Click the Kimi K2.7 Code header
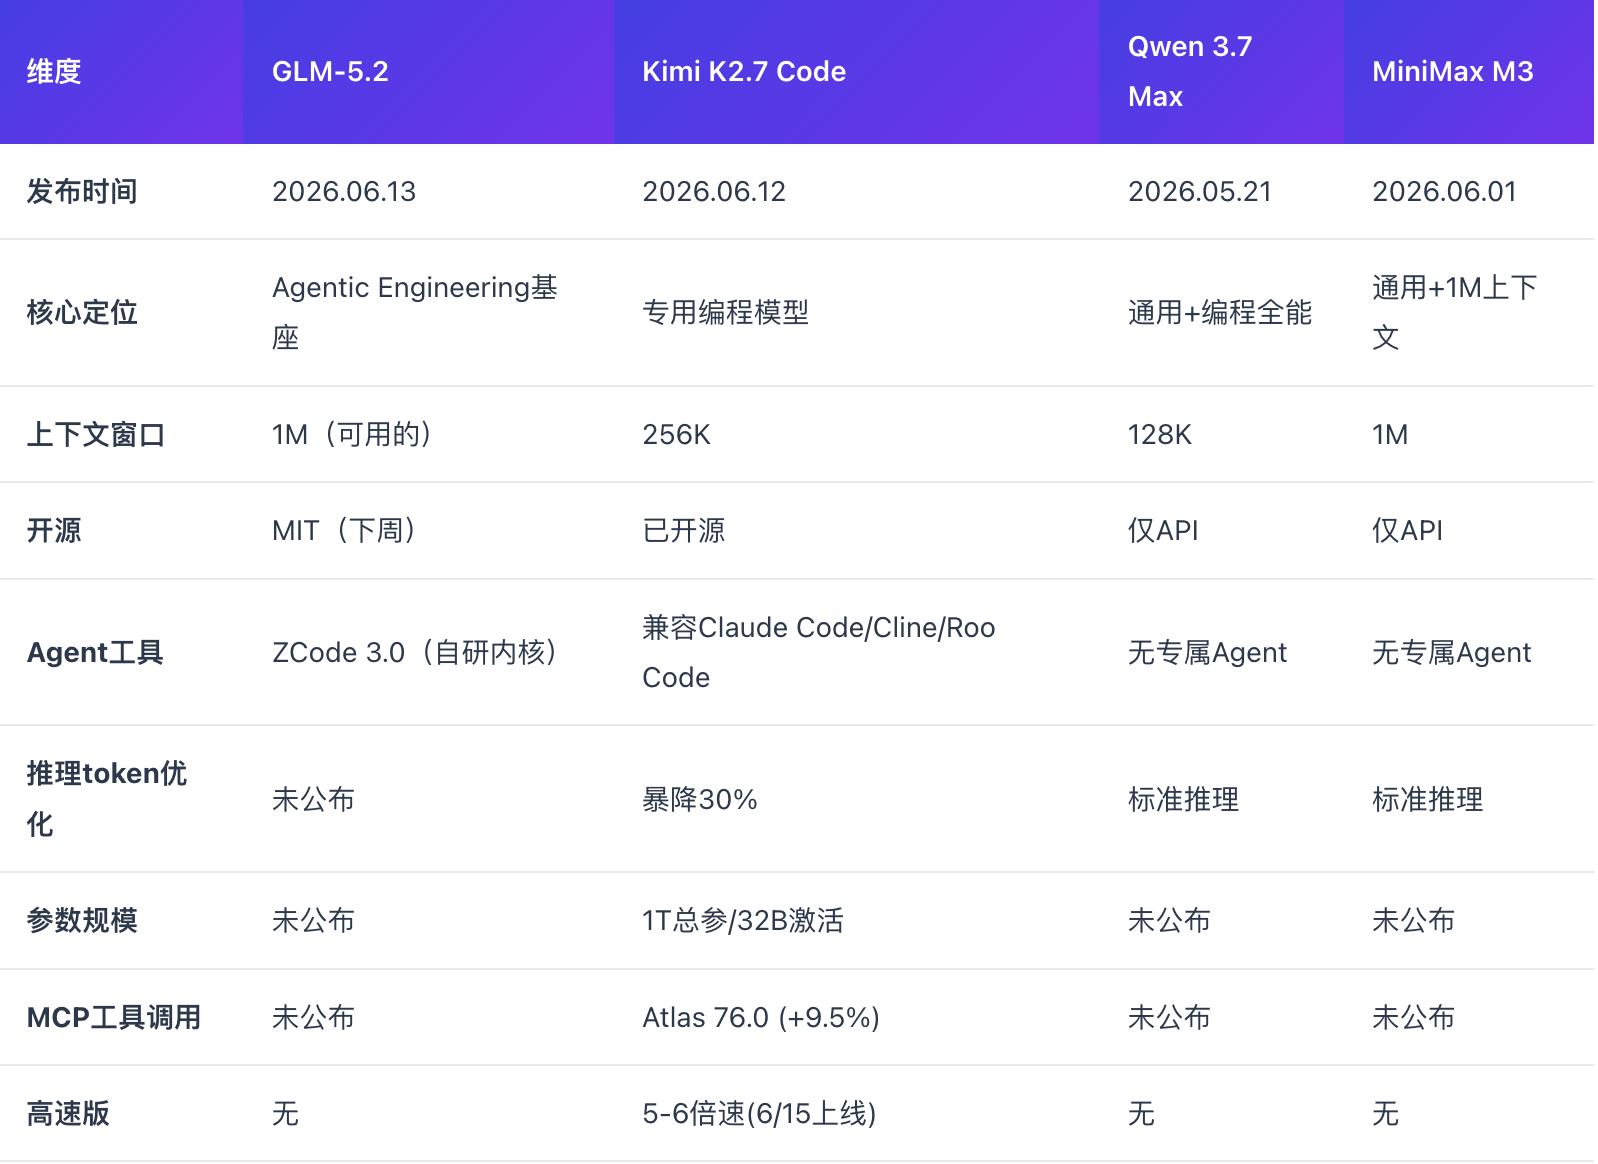This screenshot has height=1164, width=1598. click(744, 72)
